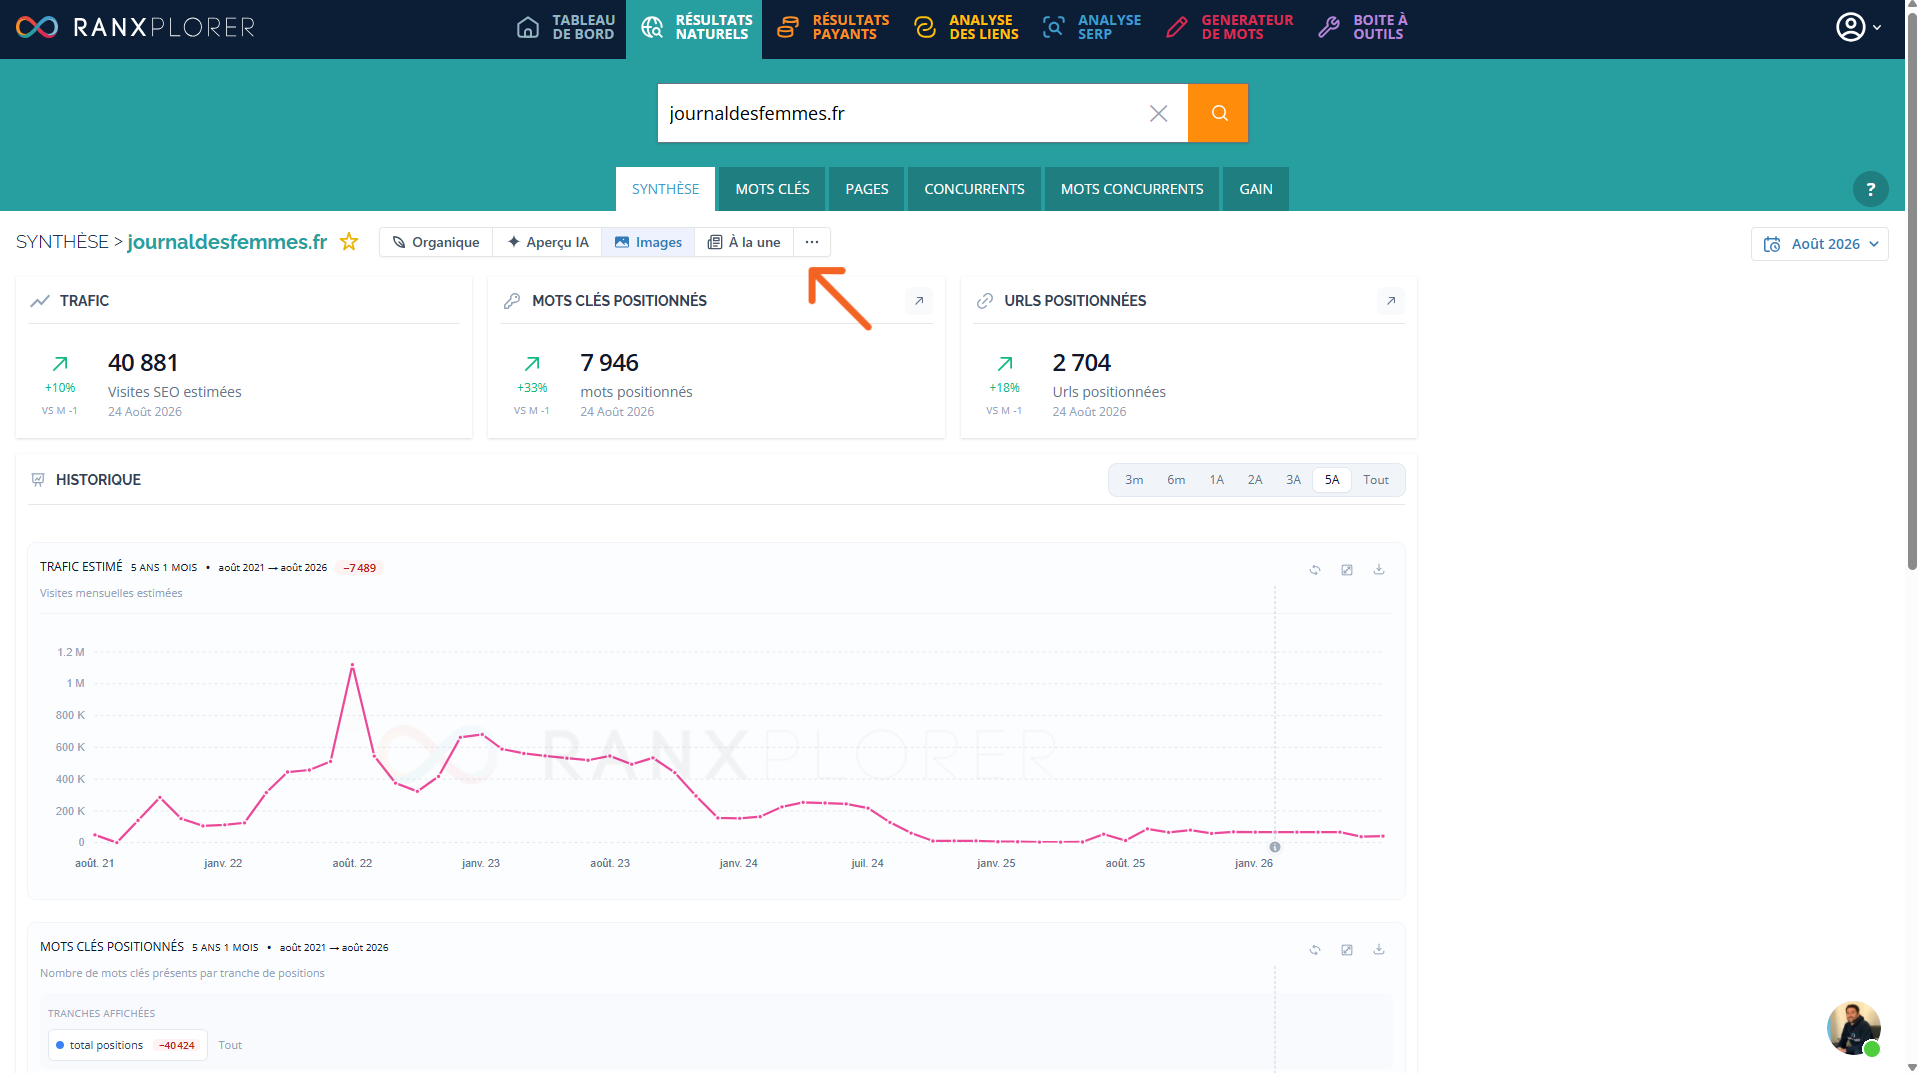Select the Images filter
Screen dimensions: 1918x1073
(648, 242)
